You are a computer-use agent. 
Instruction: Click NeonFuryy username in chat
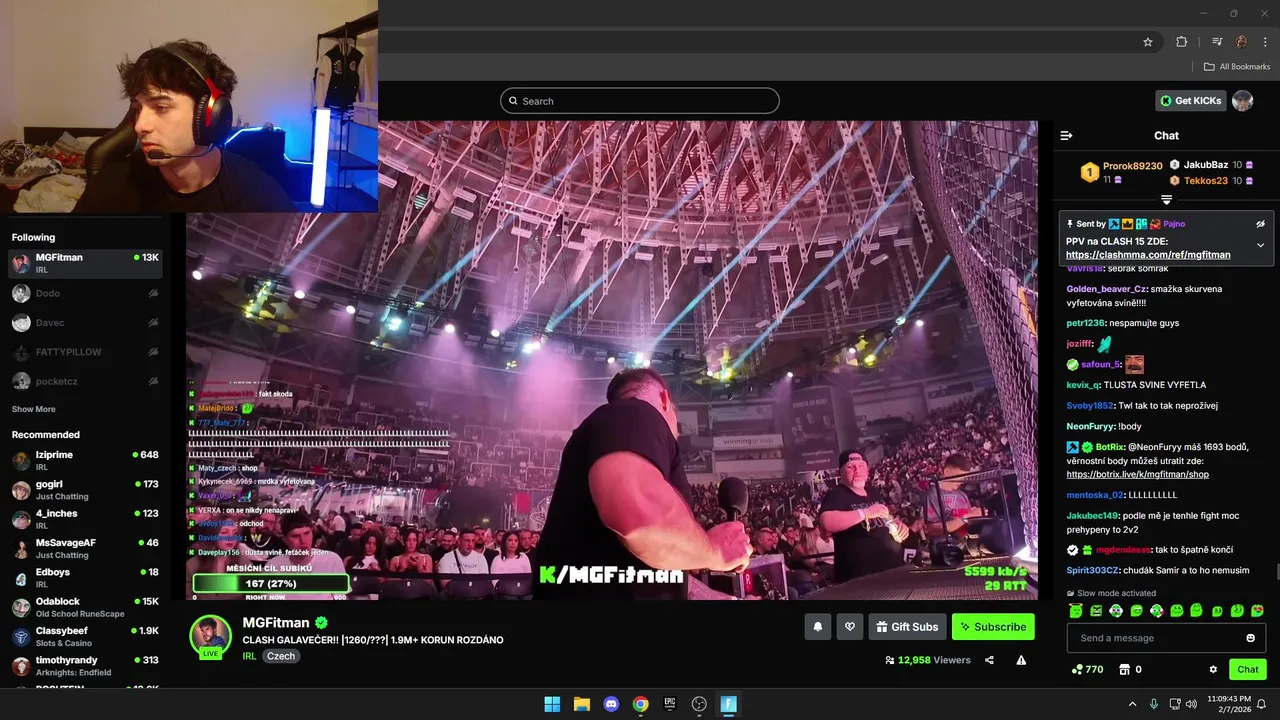click(x=1090, y=426)
